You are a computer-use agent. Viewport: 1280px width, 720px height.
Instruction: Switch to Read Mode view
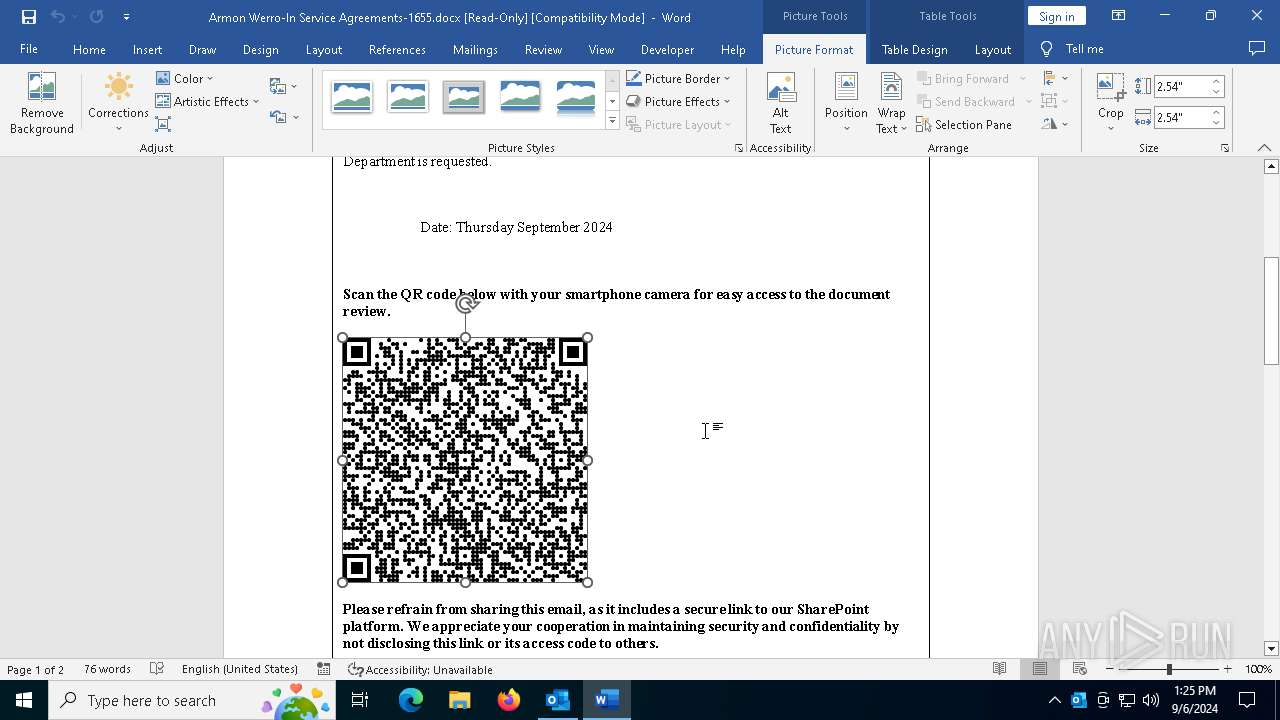coord(999,669)
